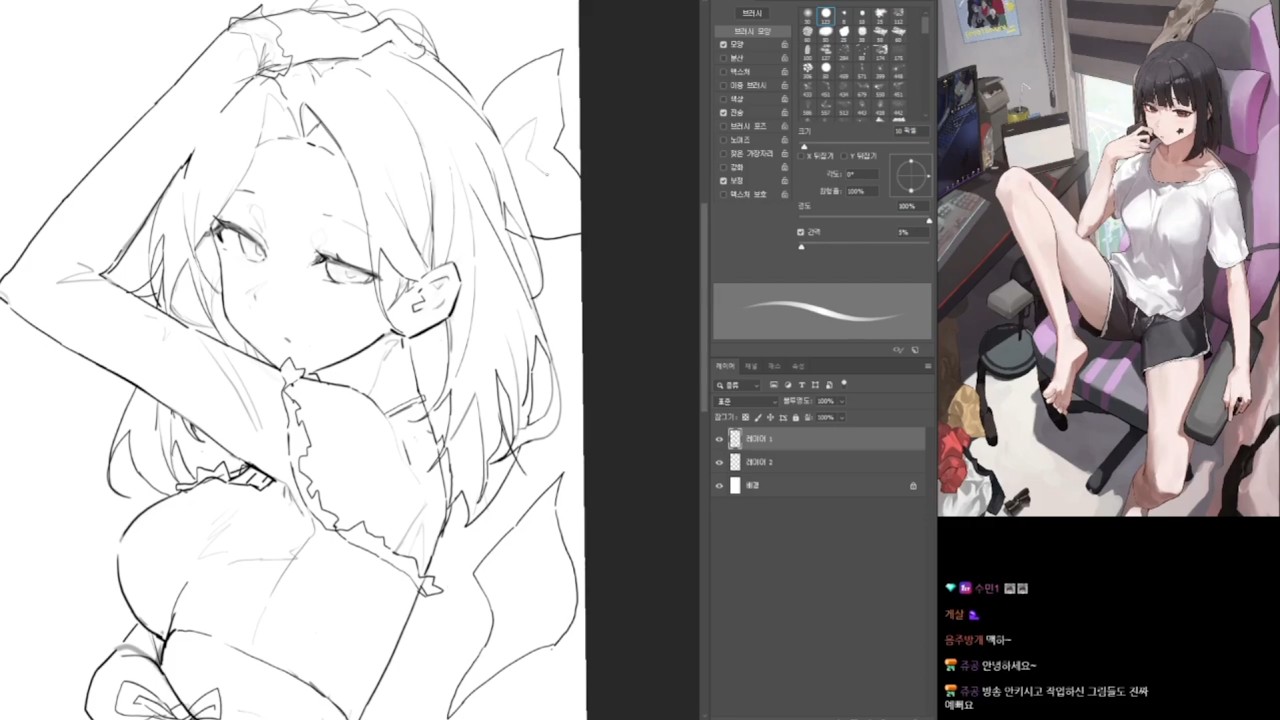Click the brush 크기 size slider

click(x=864, y=143)
